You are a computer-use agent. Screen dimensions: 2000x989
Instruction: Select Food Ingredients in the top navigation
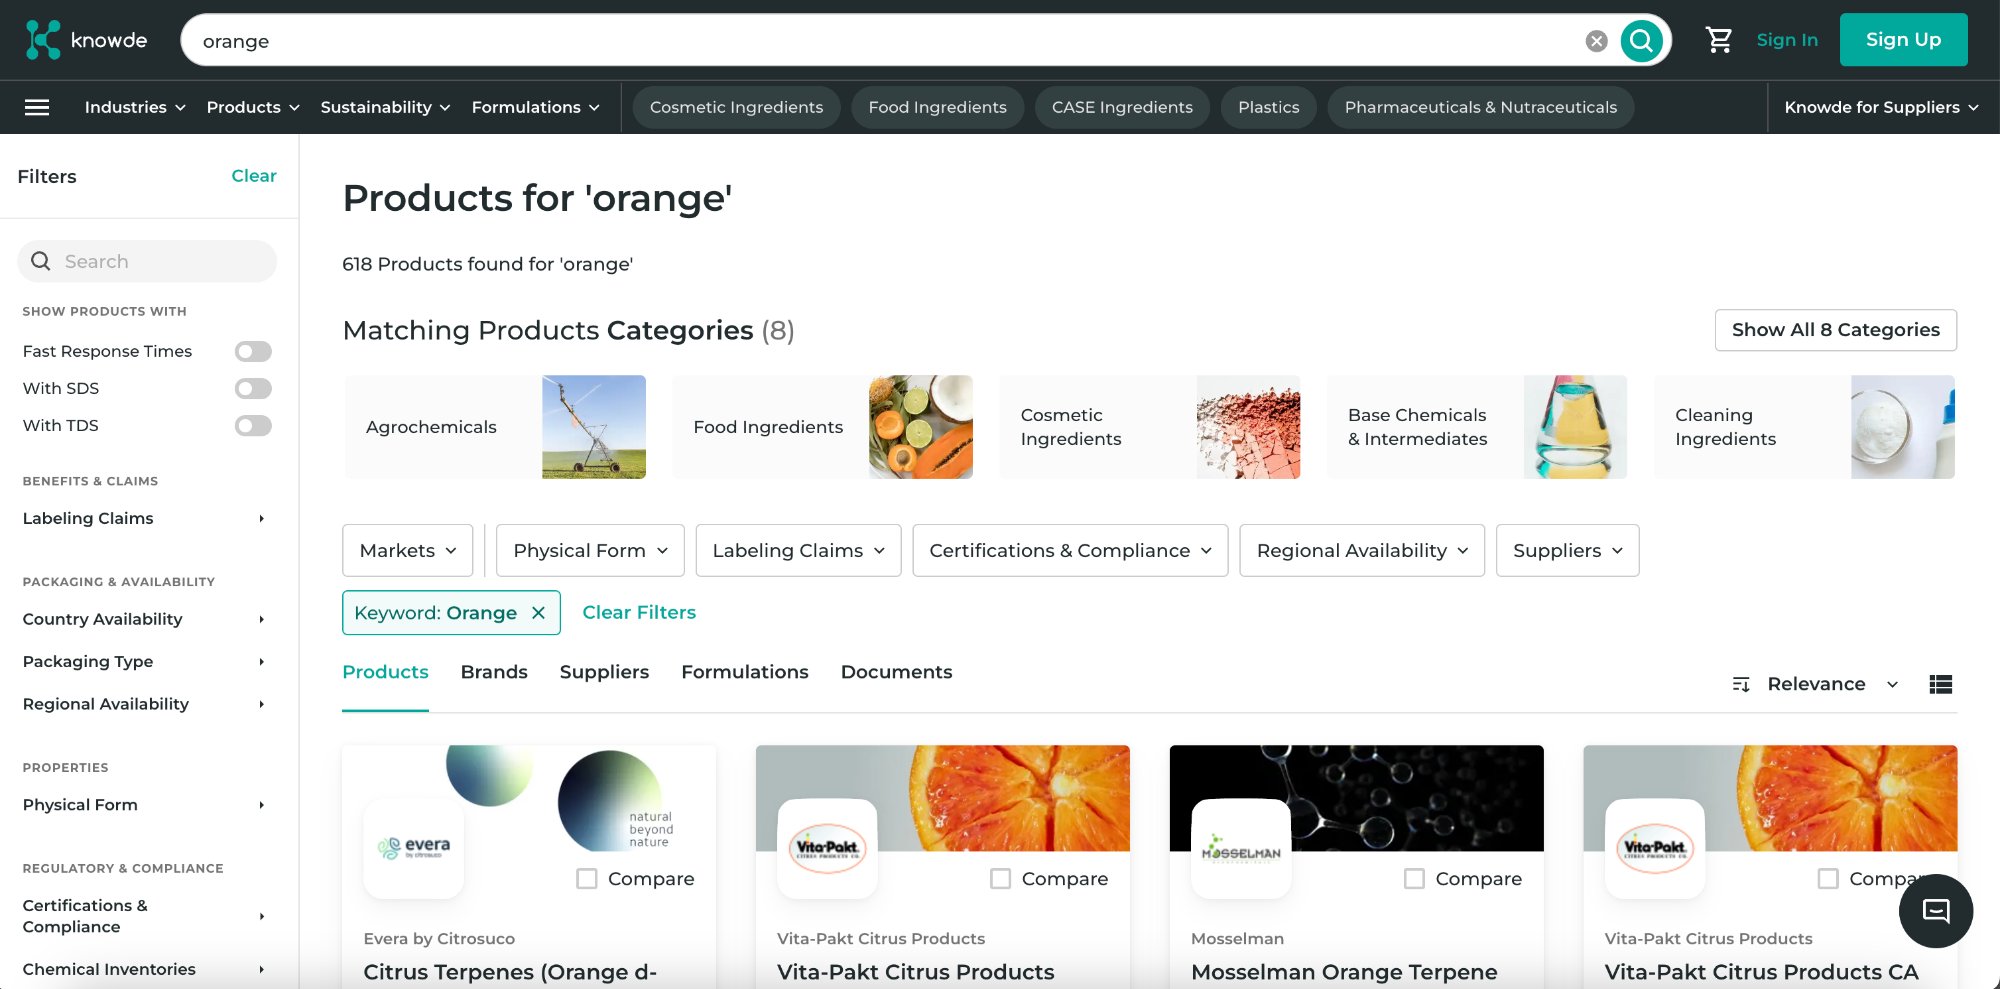(x=937, y=107)
